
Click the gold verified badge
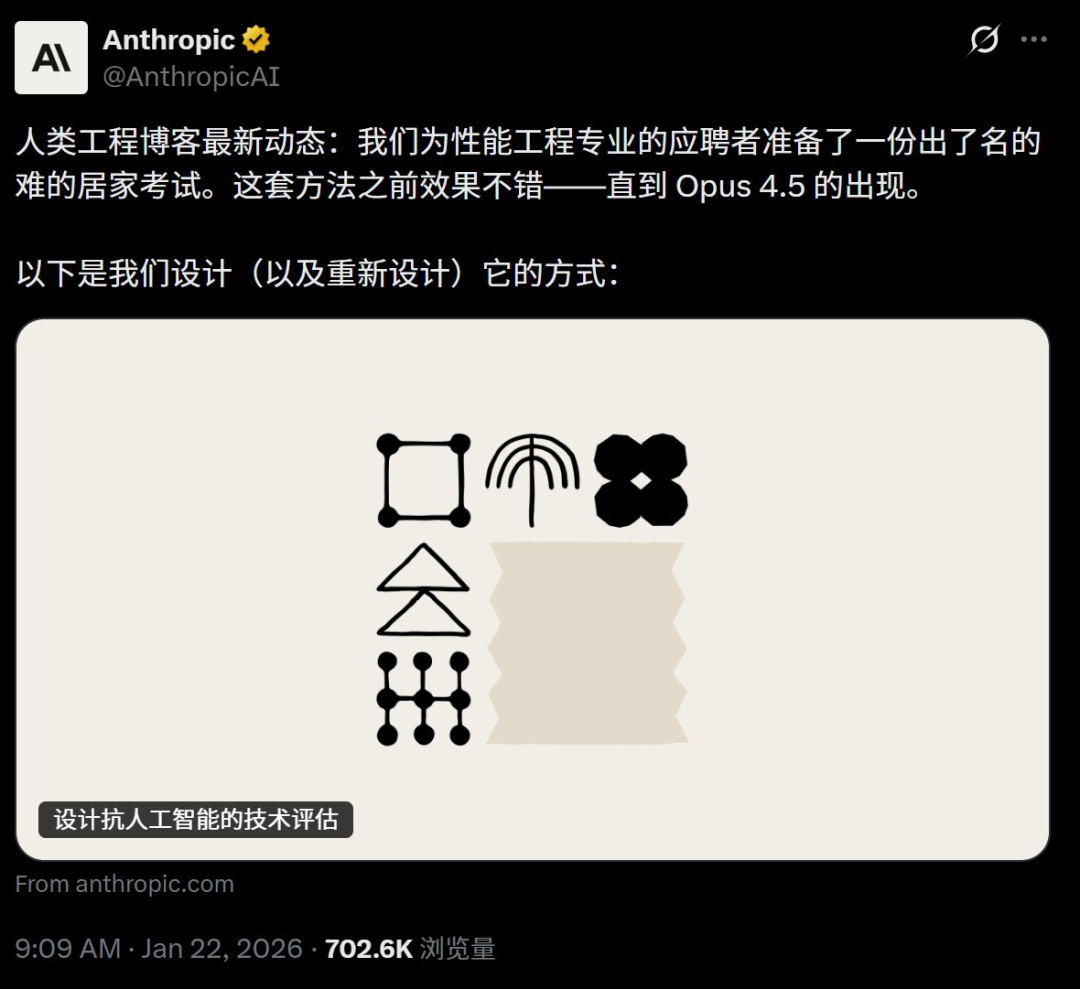(256, 40)
